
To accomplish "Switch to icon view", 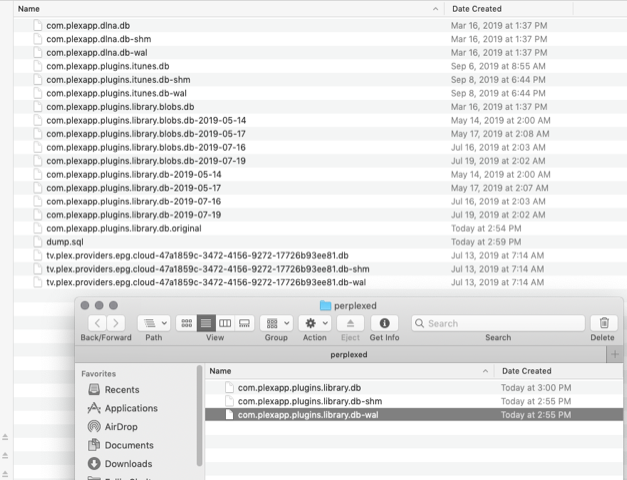I will pyautogui.click(x=187, y=323).
